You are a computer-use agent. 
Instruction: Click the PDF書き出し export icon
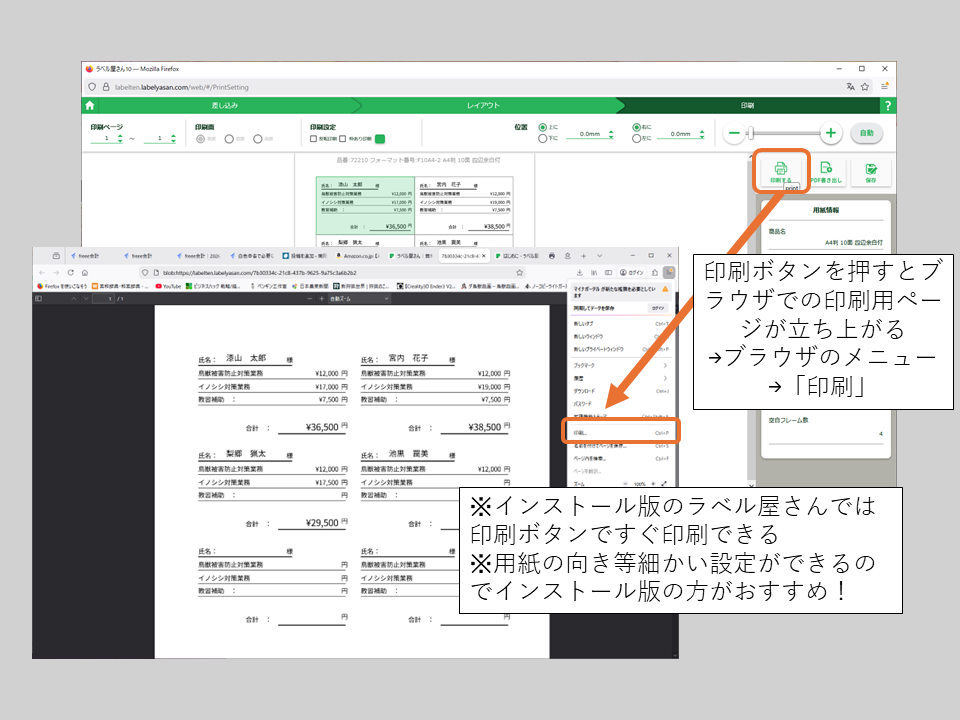[825, 171]
